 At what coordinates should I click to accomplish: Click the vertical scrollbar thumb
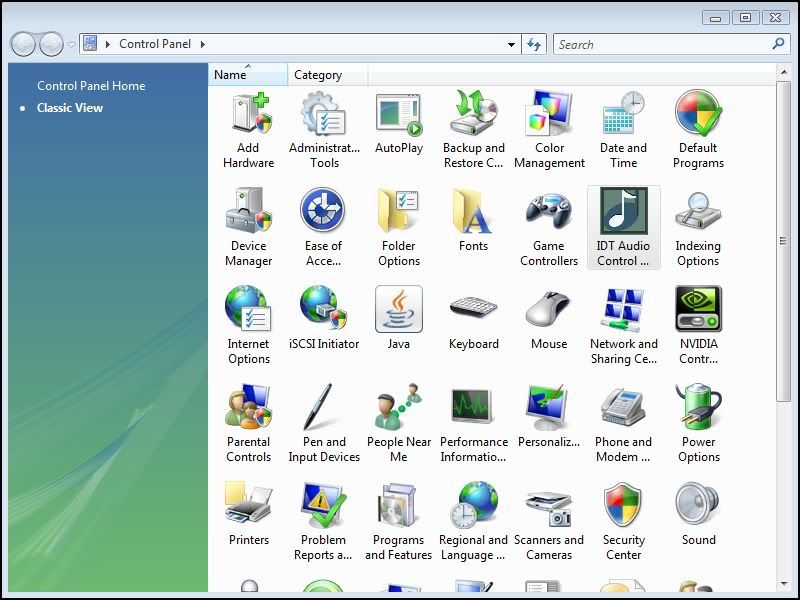[784, 241]
